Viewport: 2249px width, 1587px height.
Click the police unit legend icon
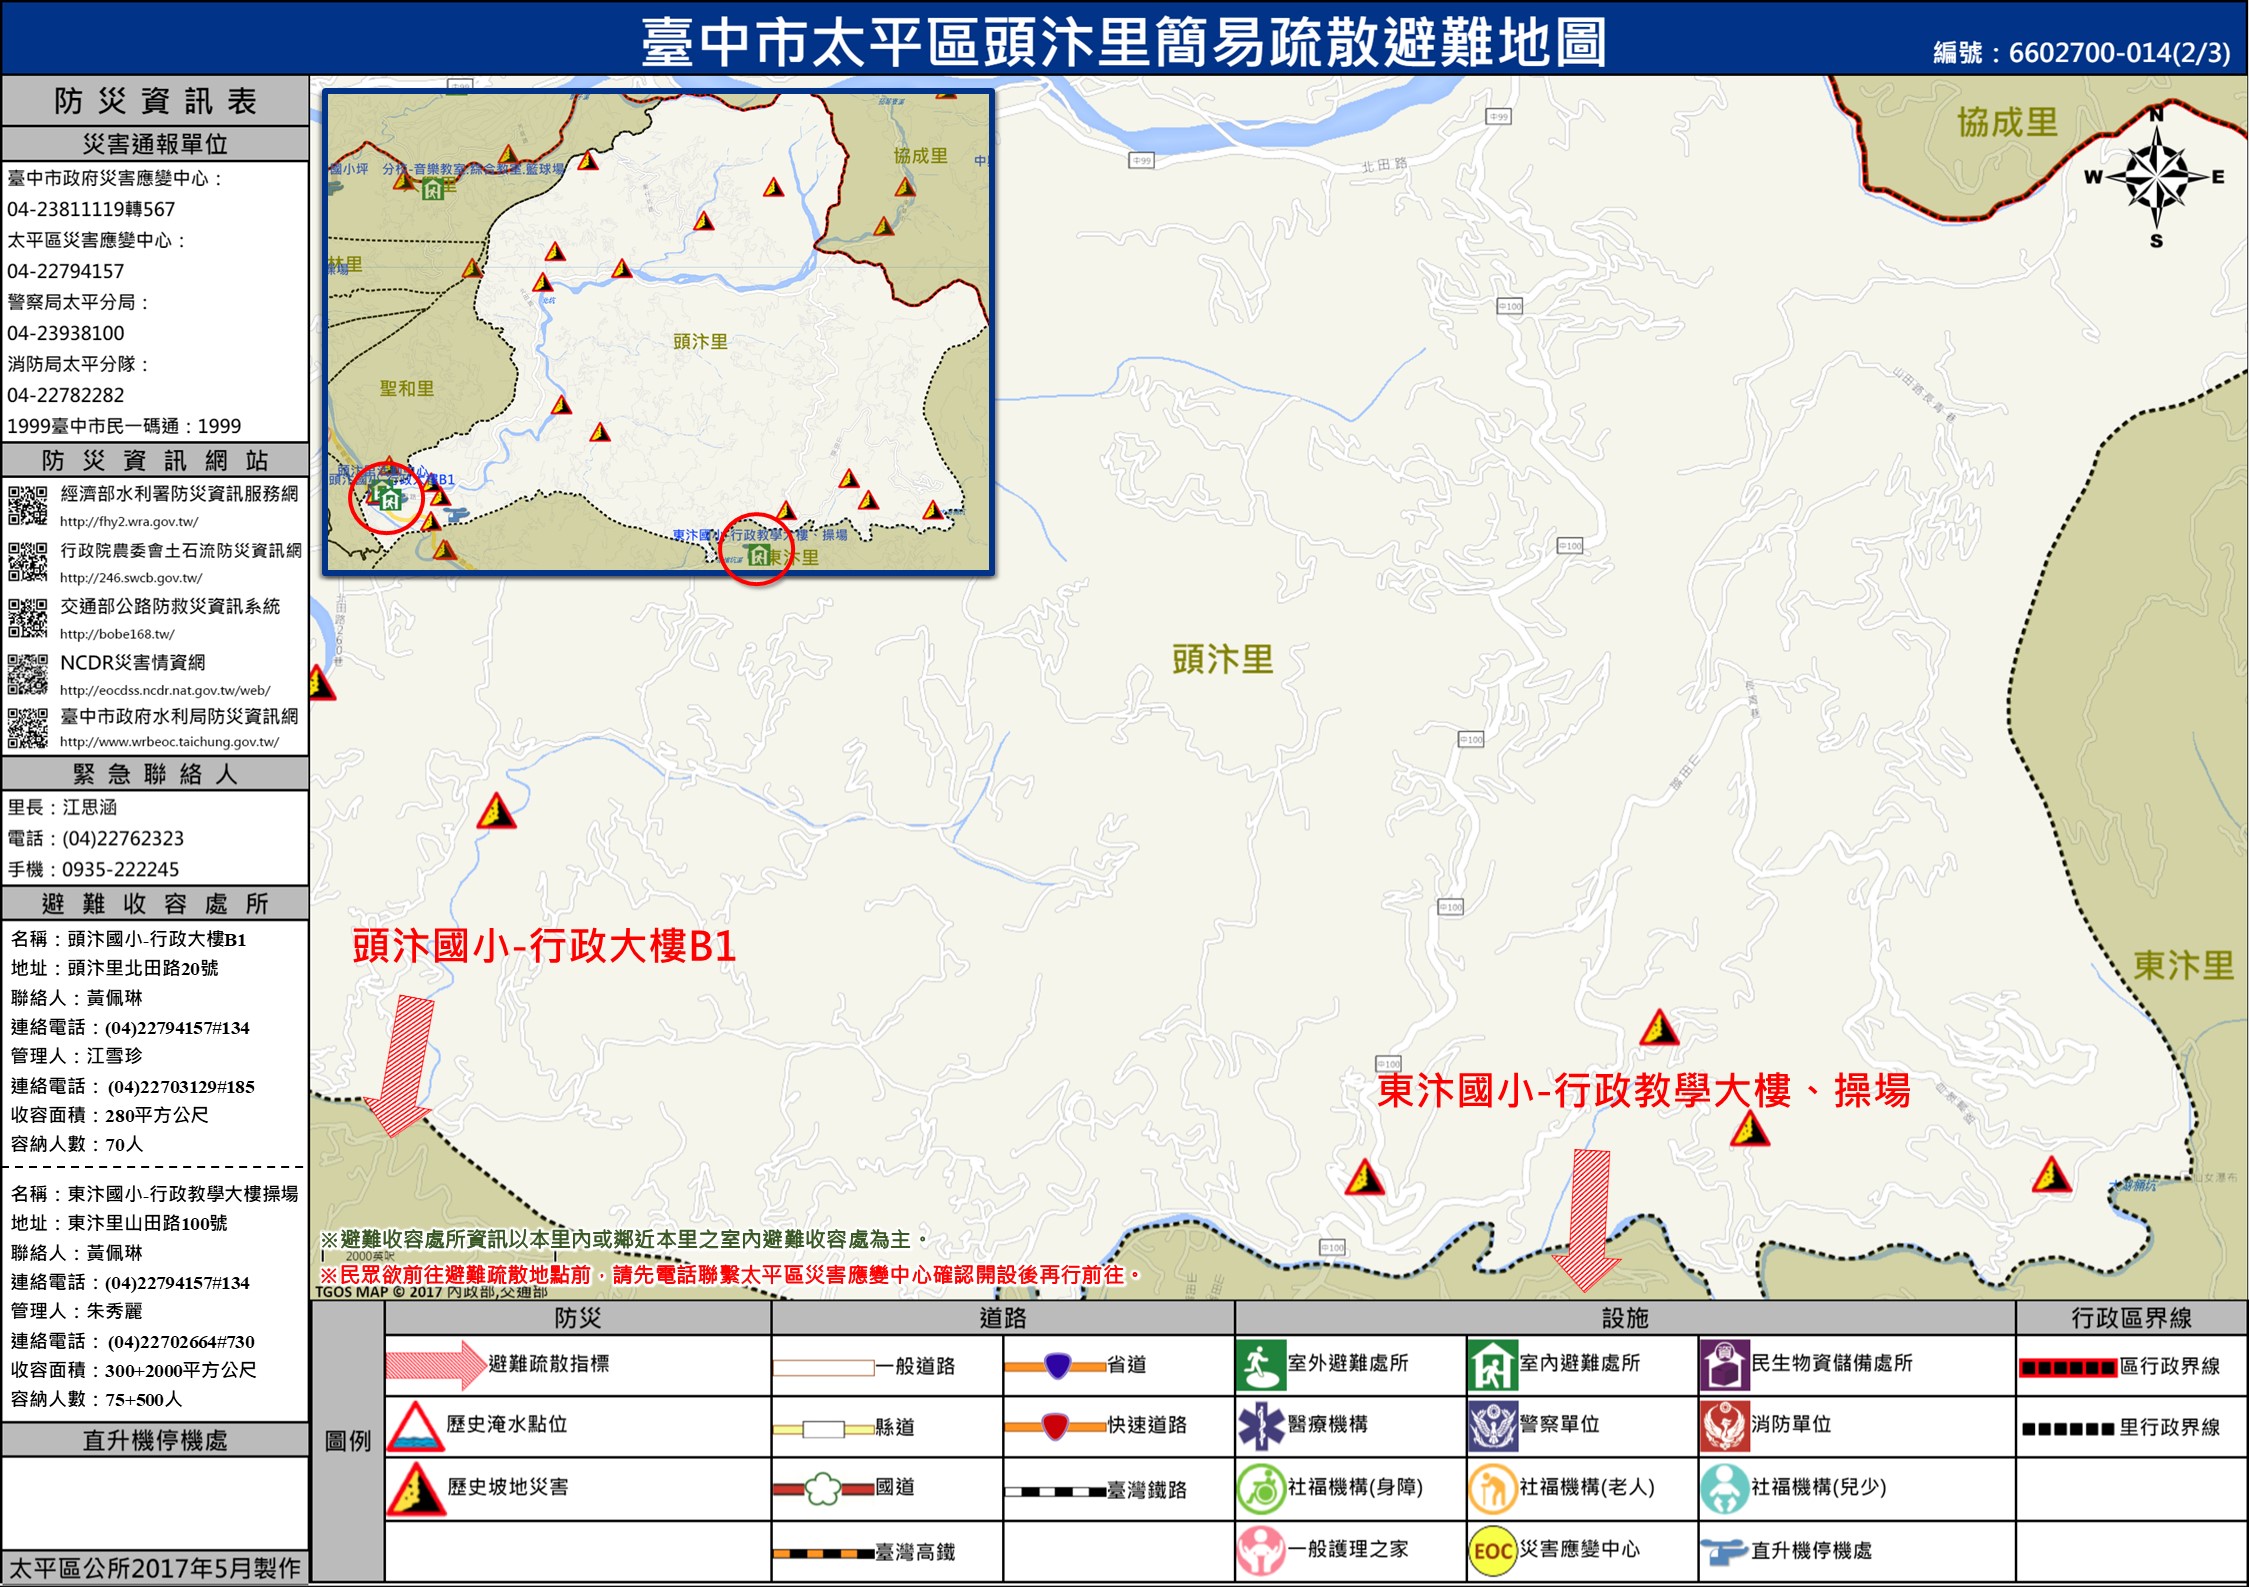[x=1491, y=1426]
